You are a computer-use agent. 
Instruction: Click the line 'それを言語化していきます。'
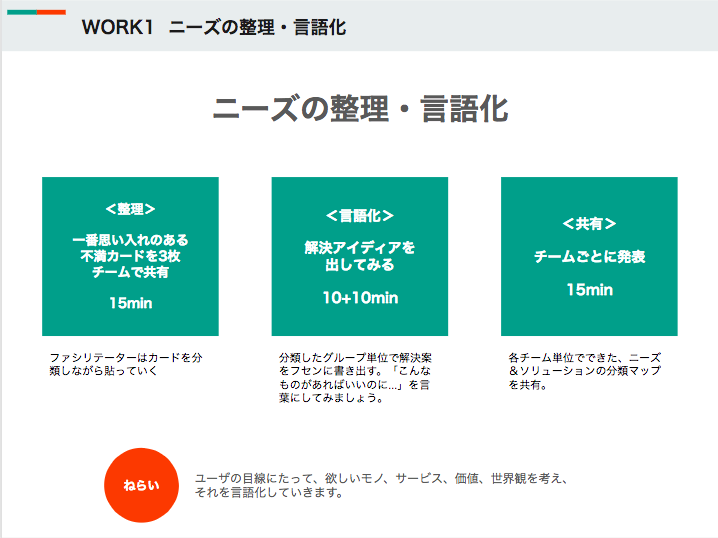269,493
